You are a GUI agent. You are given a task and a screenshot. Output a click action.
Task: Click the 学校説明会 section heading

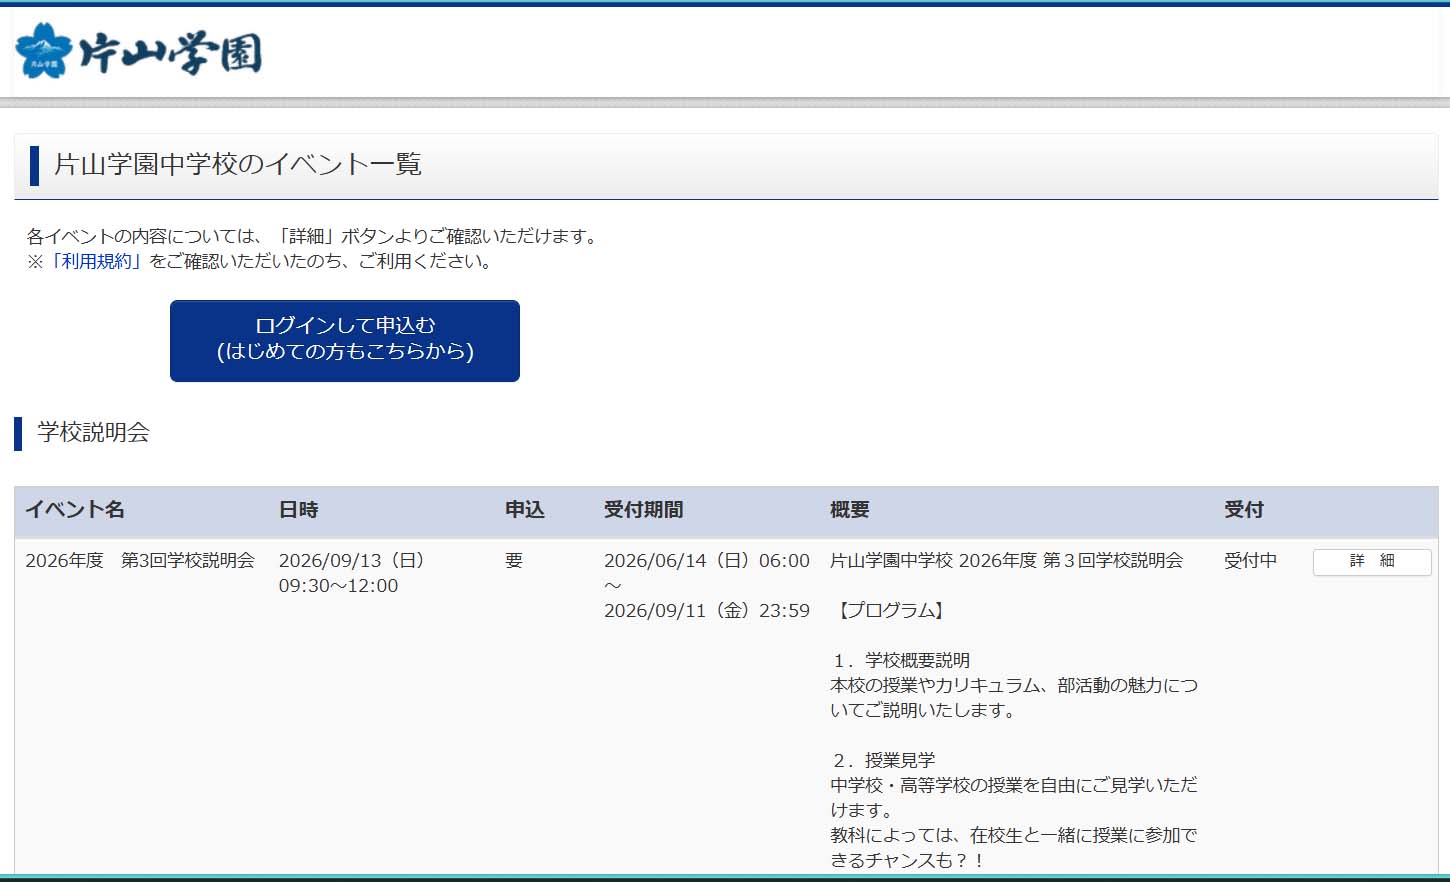pos(93,432)
